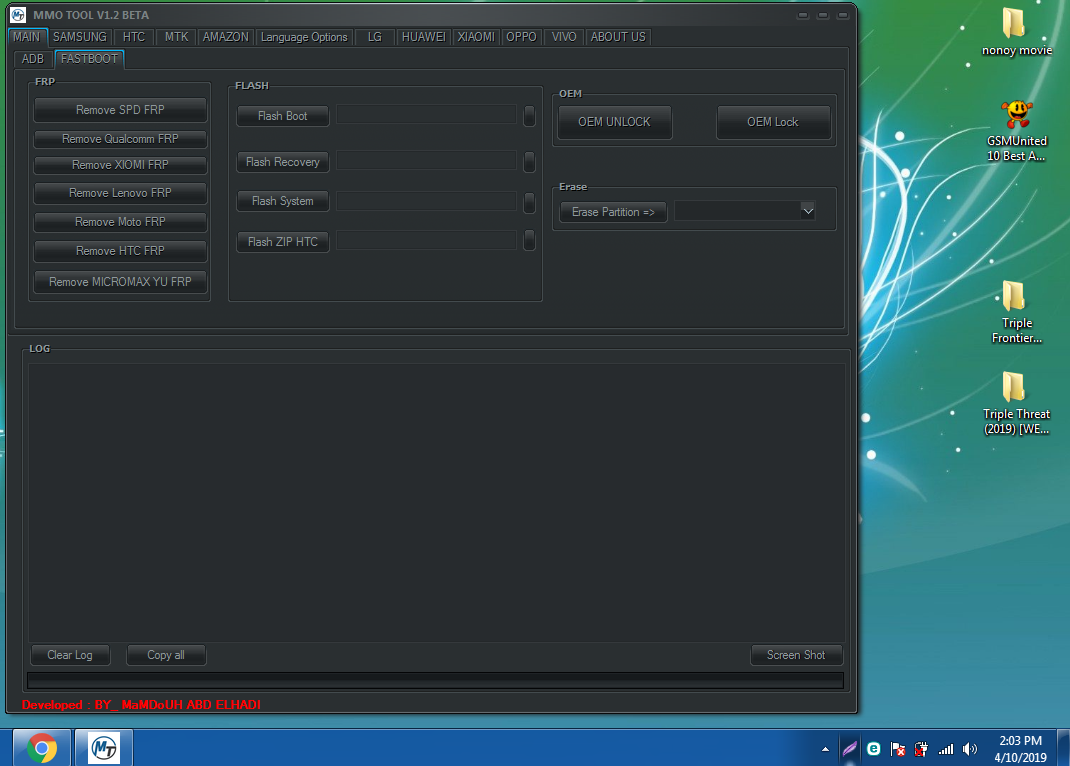Open the nonoy movie desktop folder
1070x766 pixels.
(x=1016, y=31)
